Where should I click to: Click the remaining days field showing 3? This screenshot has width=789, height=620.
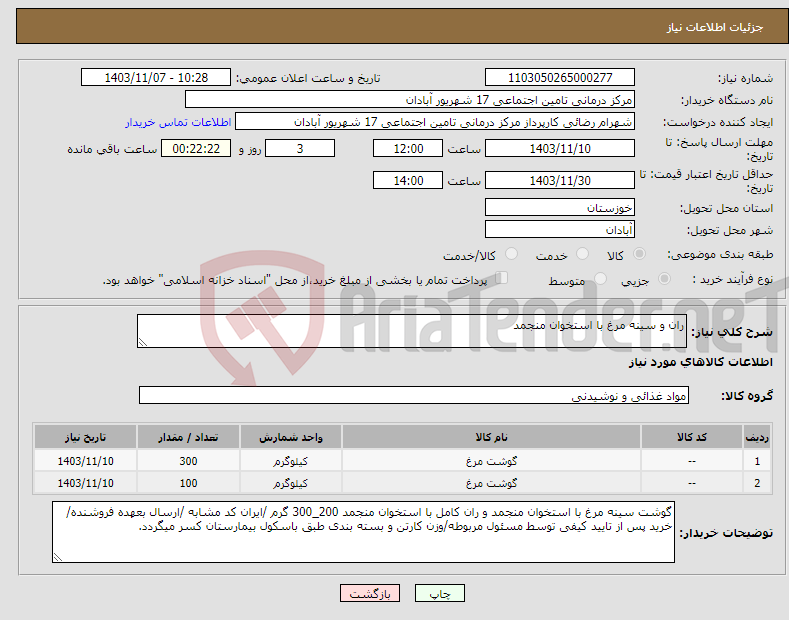point(300,148)
